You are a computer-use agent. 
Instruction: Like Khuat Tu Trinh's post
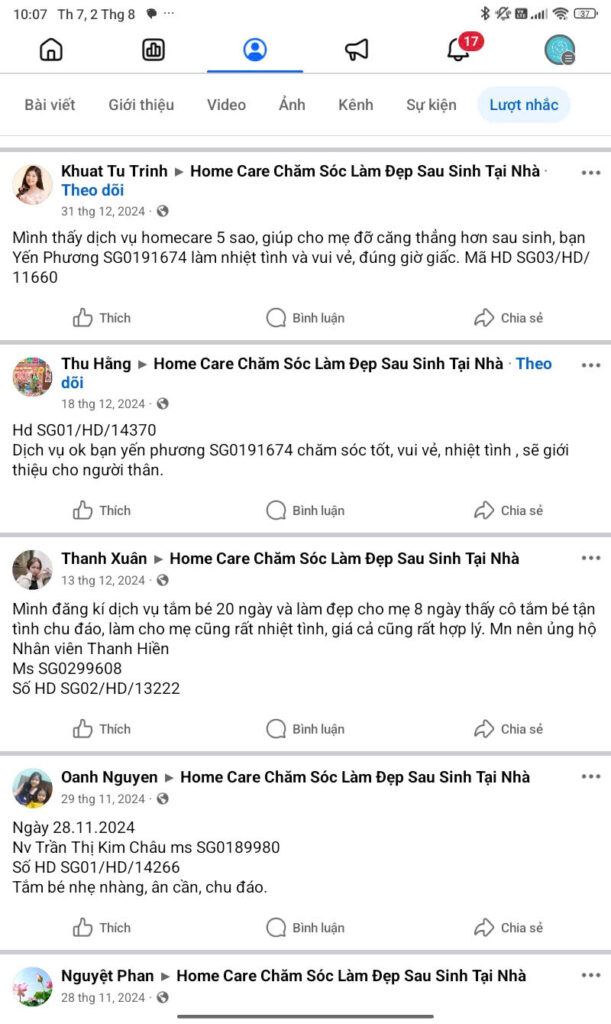(102, 318)
